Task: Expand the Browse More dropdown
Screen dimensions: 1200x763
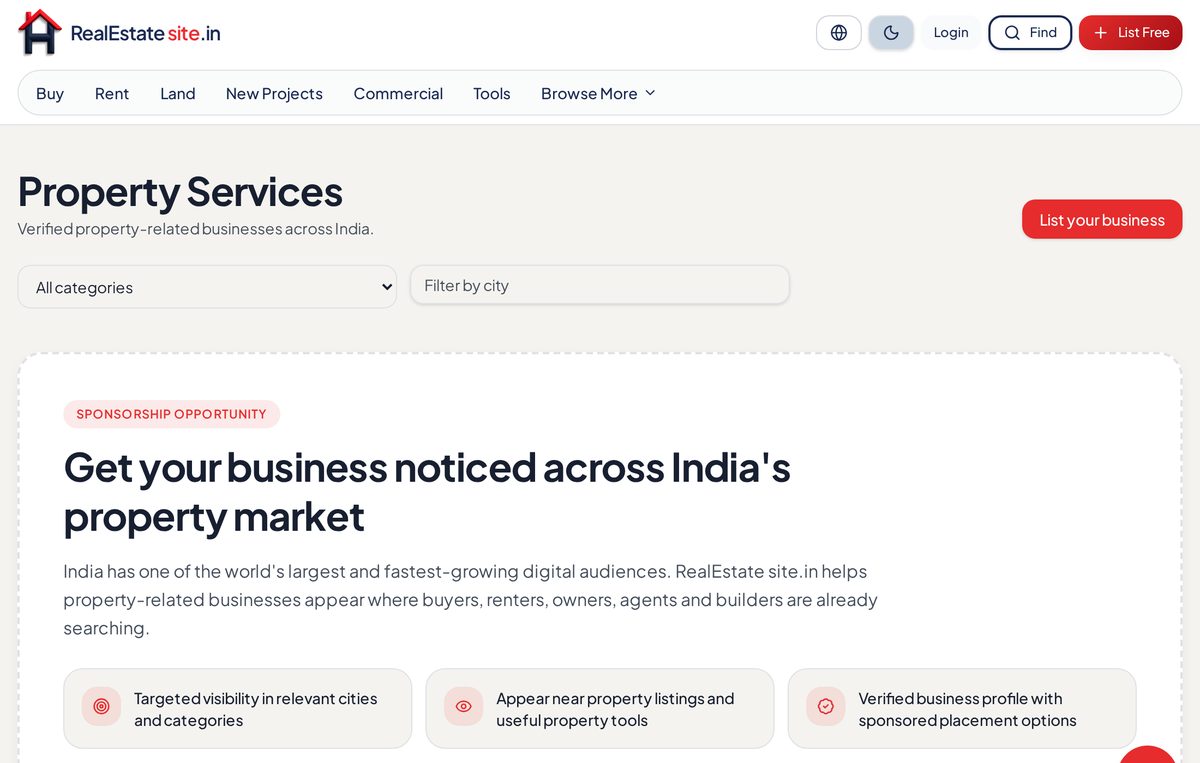Action: click(x=598, y=93)
